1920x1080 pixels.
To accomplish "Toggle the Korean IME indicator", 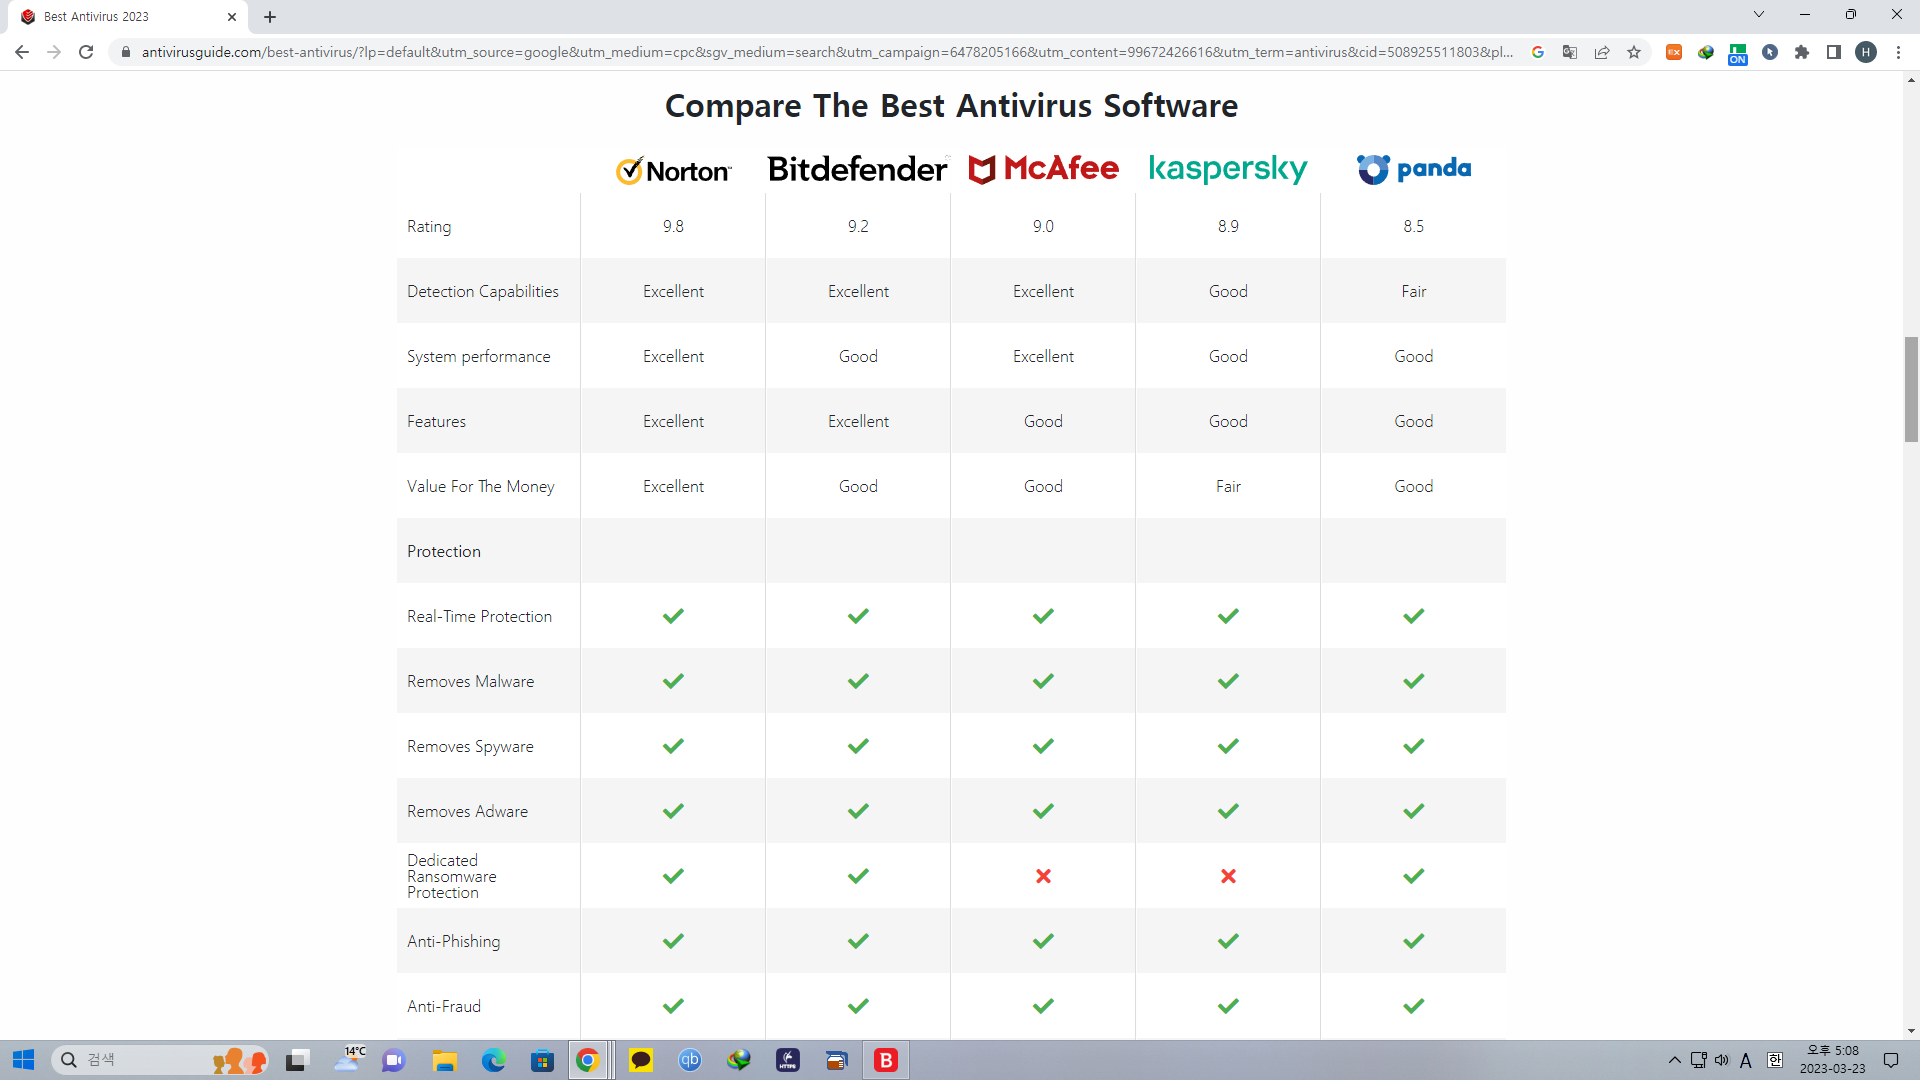I will [x=1775, y=1060].
